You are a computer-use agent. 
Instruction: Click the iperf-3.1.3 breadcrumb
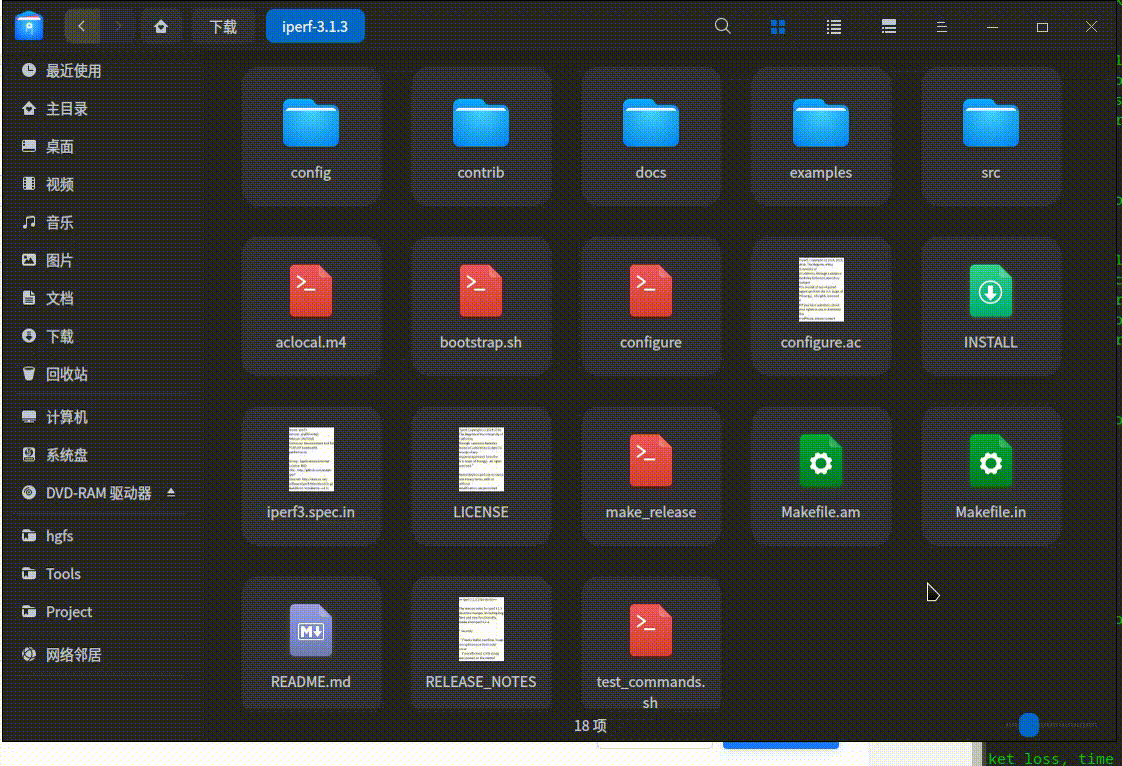point(315,26)
